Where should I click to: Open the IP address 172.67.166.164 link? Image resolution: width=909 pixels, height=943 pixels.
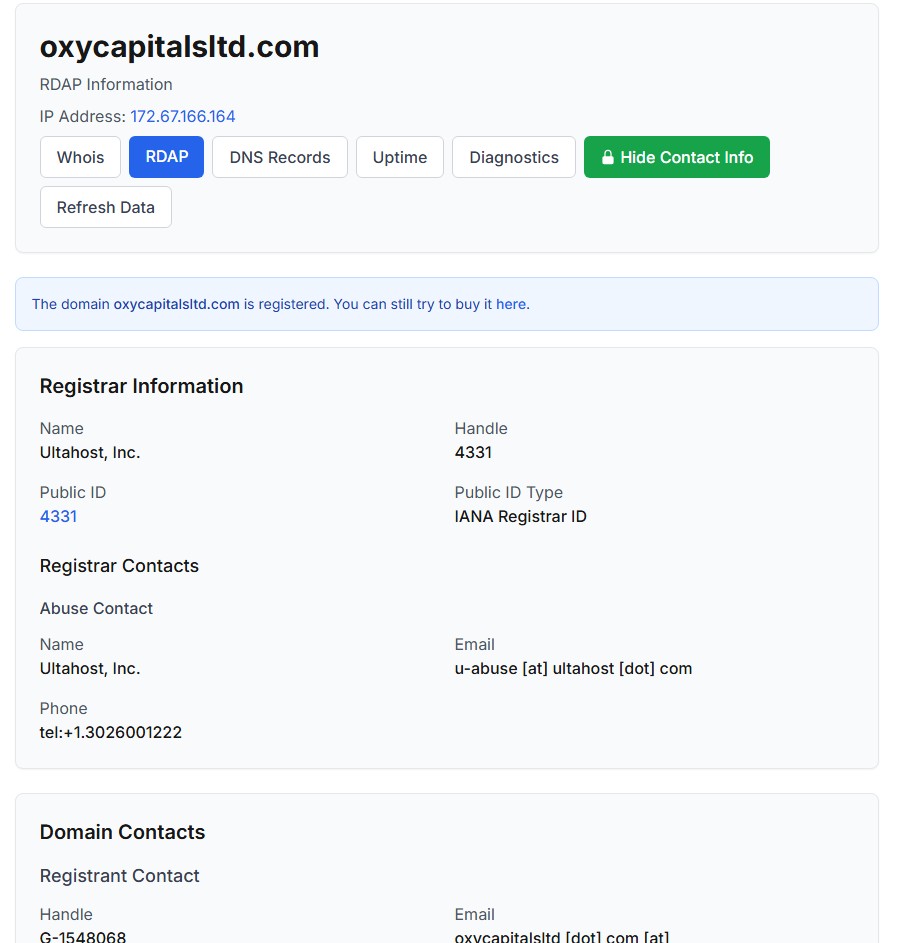click(183, 116)
